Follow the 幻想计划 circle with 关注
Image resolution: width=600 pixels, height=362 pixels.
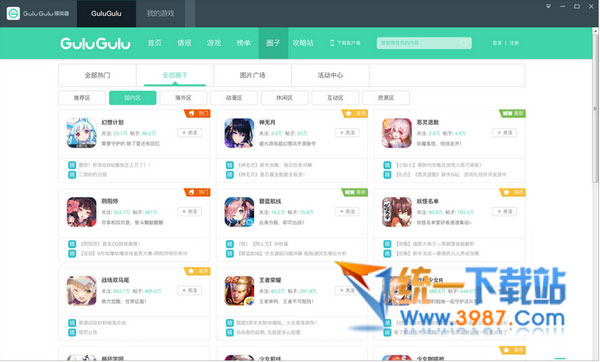tap(189, 133)
